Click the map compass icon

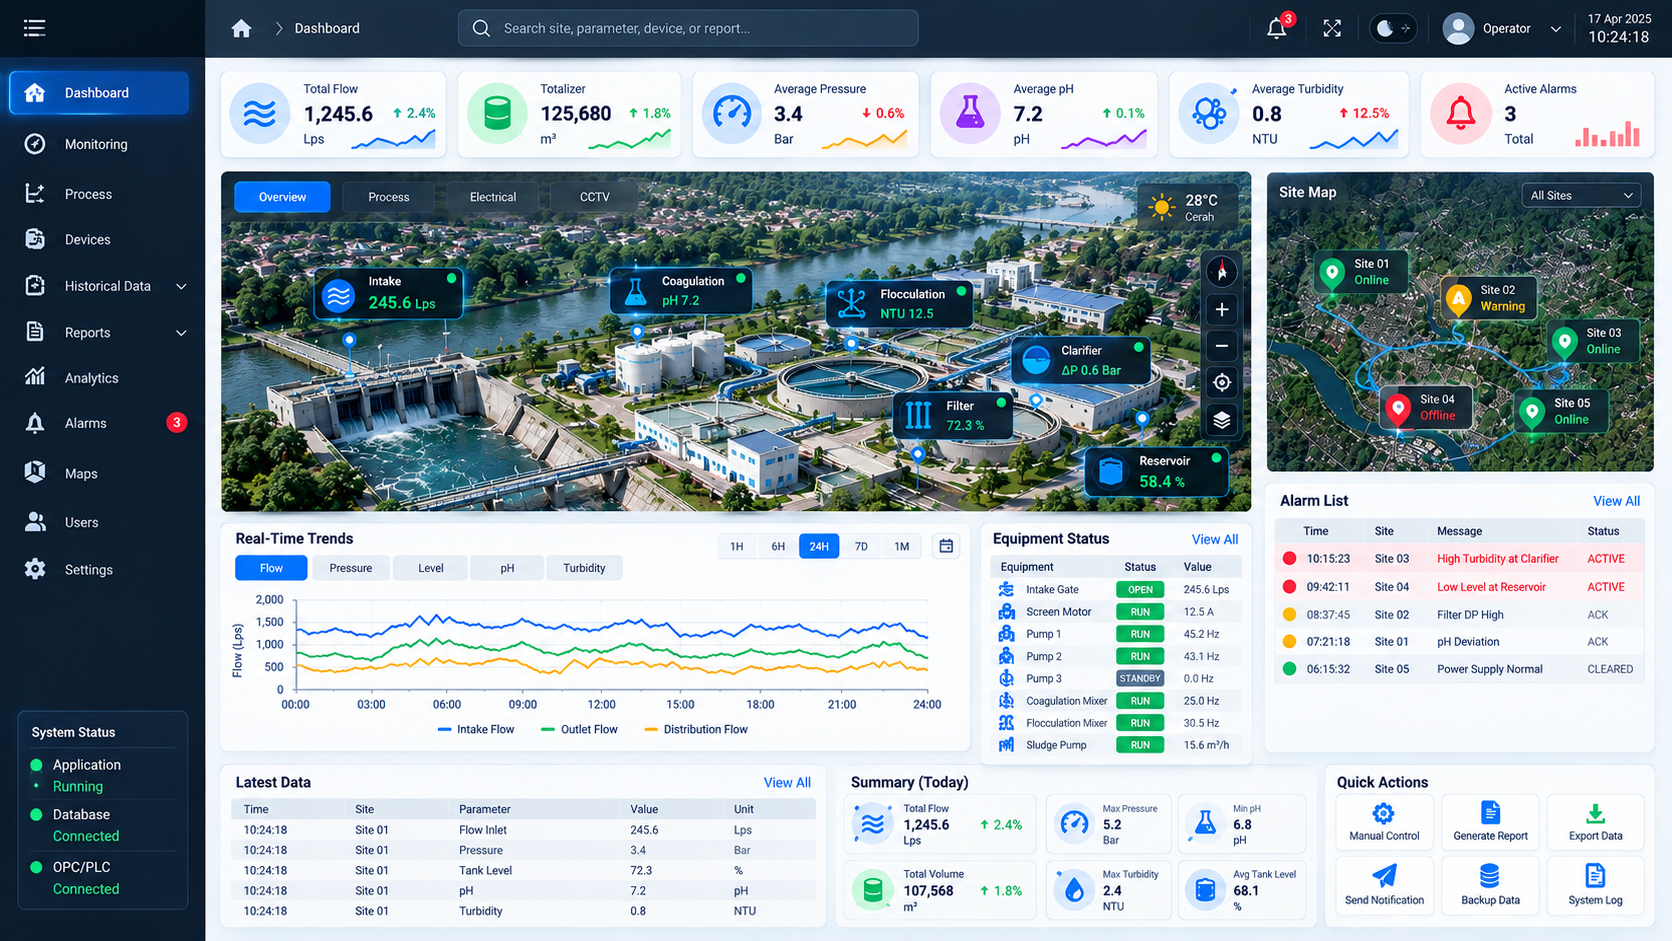click(x=1221, y=272)
